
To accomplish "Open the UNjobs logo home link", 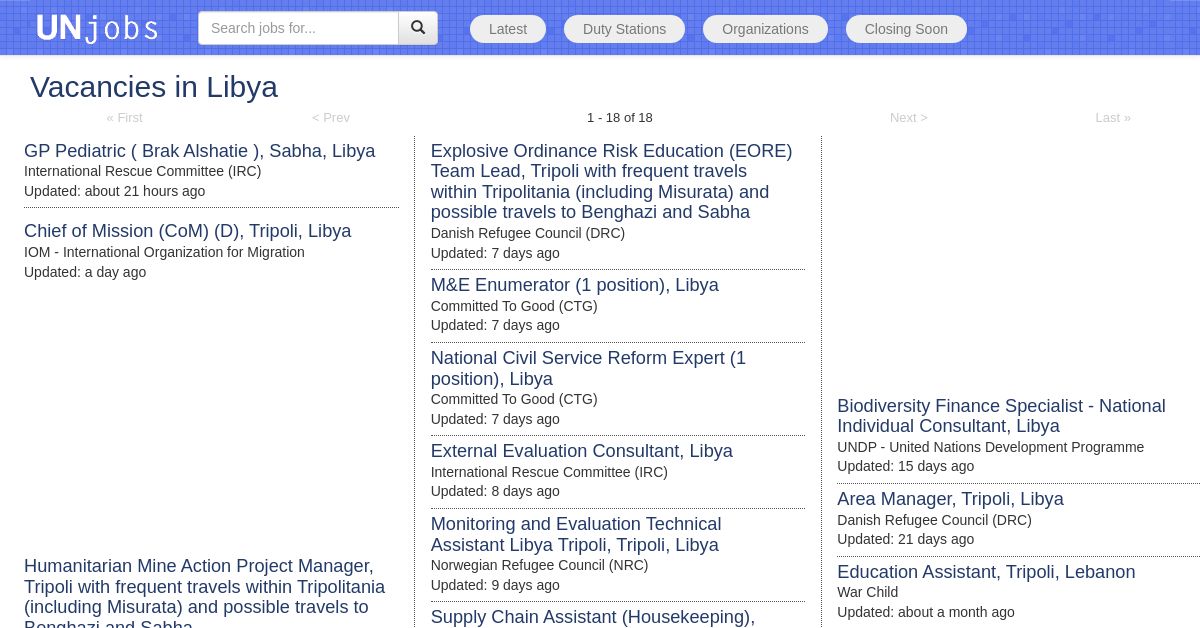I will (x=97, y=28).
